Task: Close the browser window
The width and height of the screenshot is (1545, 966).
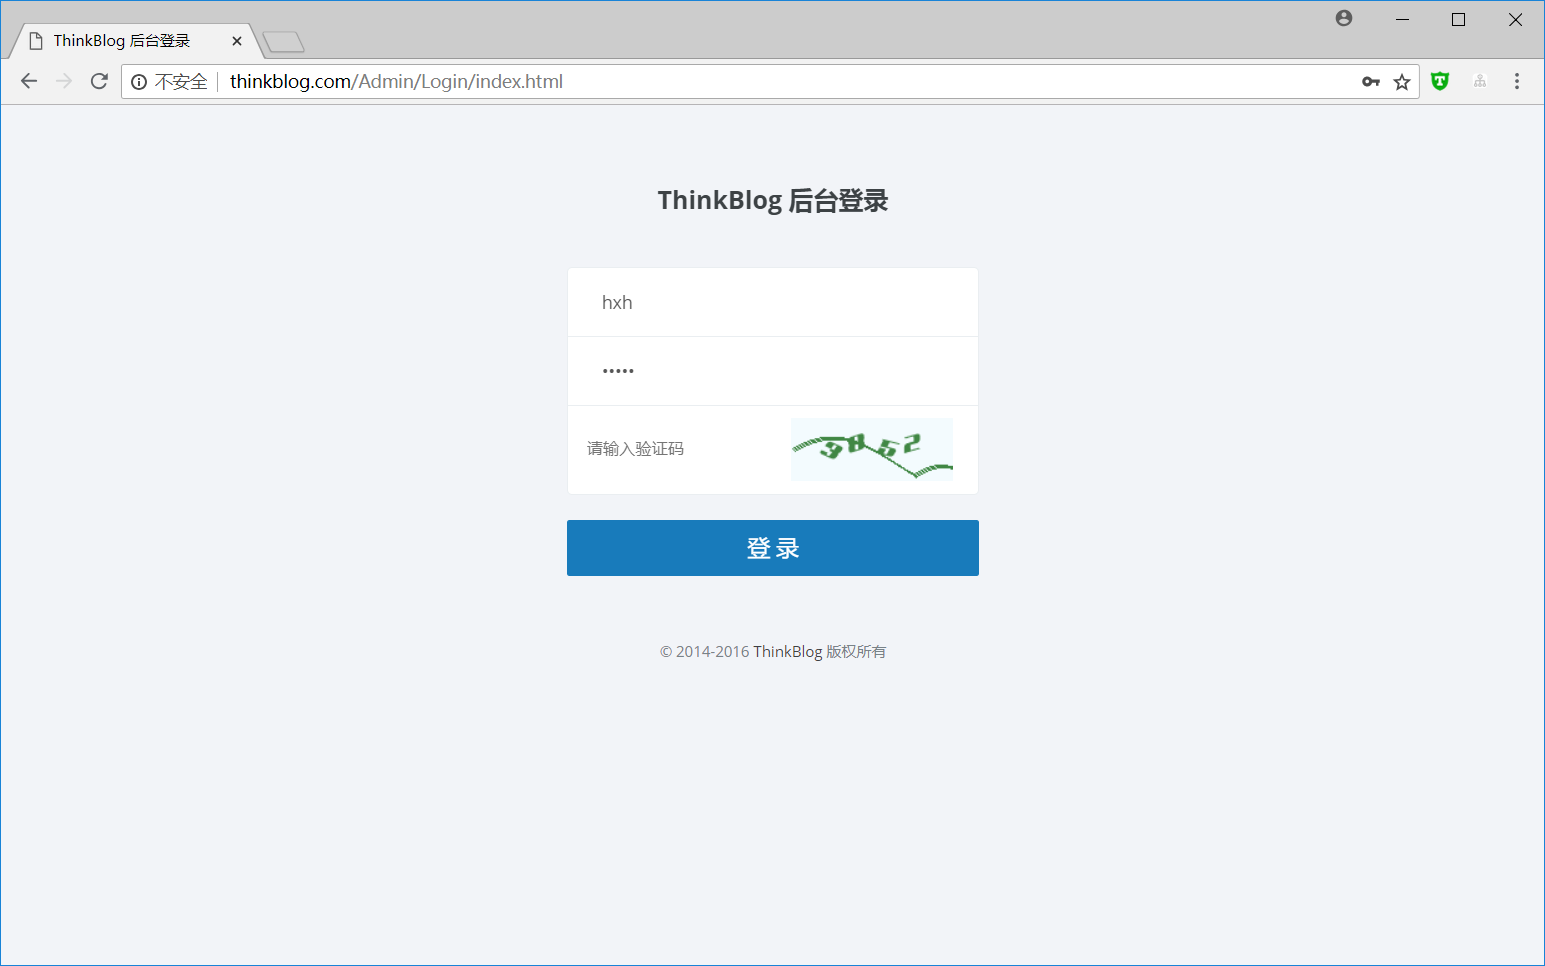Action: point(1515,19)
